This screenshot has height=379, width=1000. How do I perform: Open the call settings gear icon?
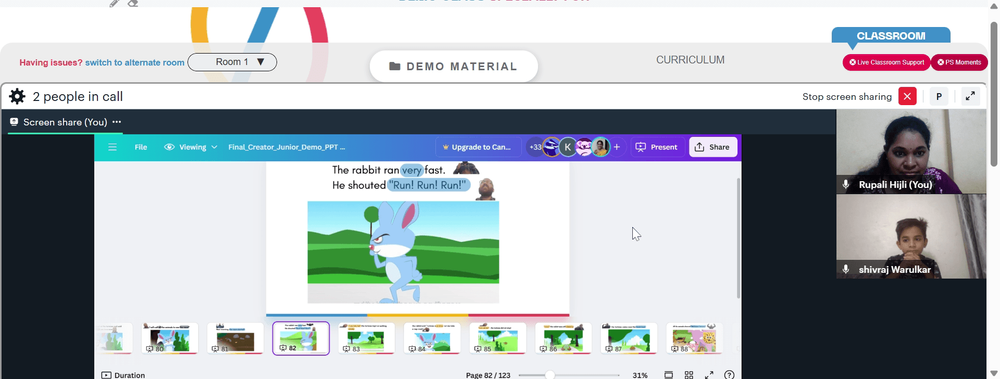click(x=17, y=96)
